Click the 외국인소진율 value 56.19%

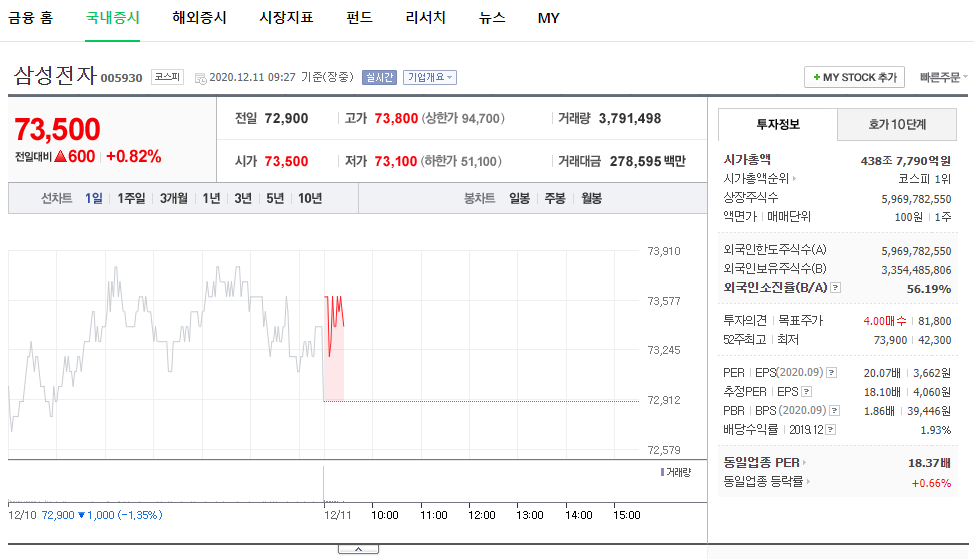click(x=929, y=289)
